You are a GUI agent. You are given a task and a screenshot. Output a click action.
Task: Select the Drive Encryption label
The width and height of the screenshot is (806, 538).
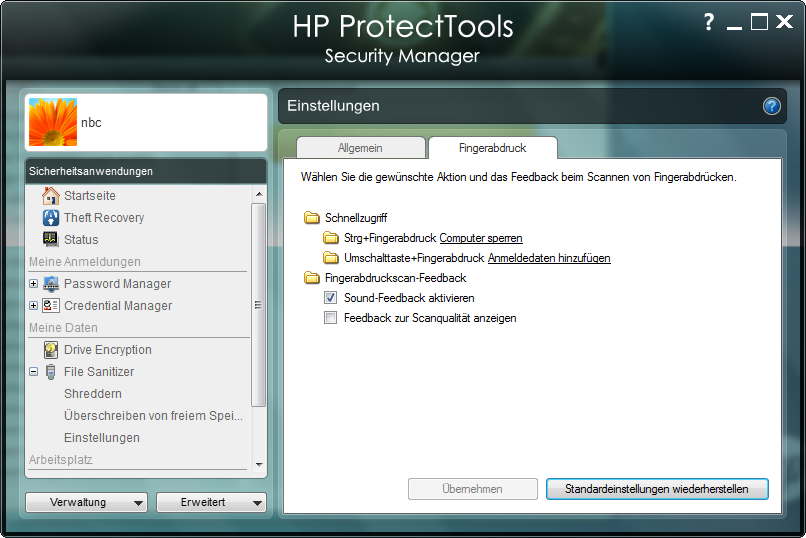(x=108, y=350)
